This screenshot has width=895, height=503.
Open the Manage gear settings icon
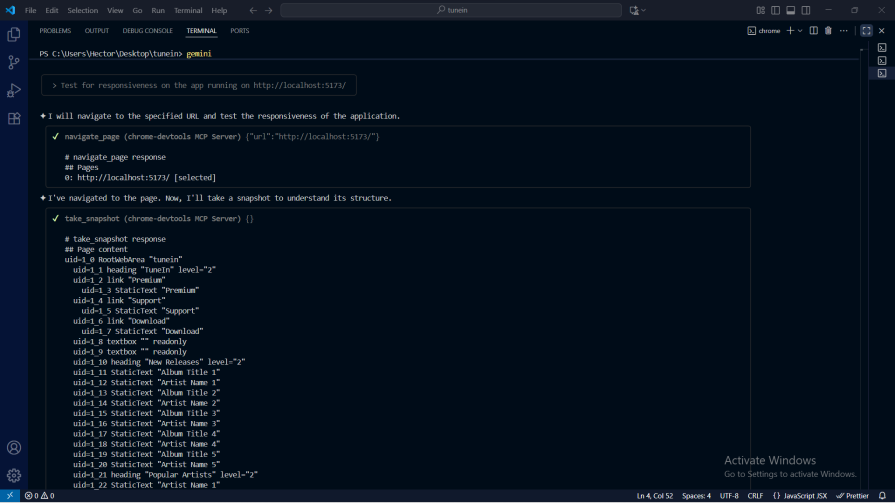[x=14, y=475]
